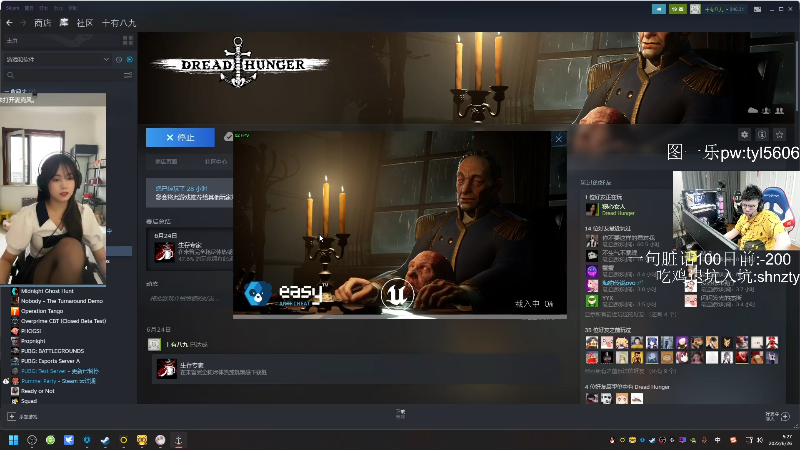The image size is (800, 450).
Task: Close the Dread Hunger splash window
Action: coord(559,139)
